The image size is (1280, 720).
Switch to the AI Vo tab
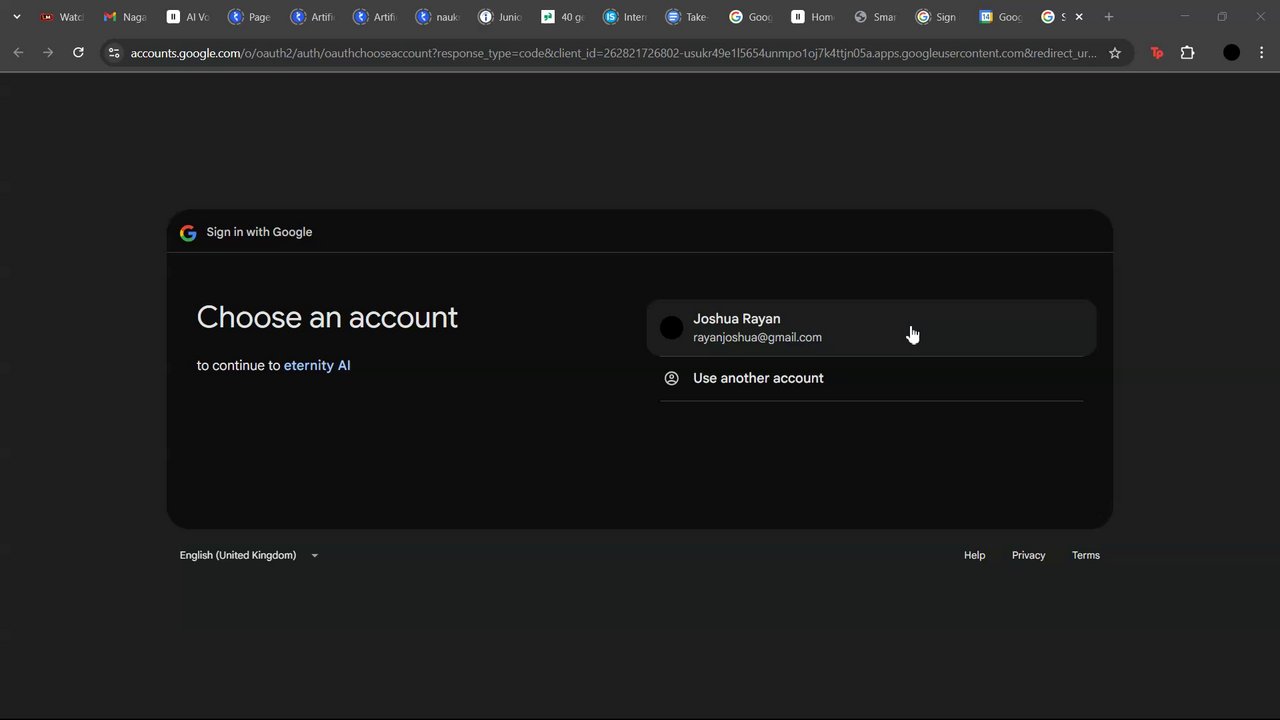click(x=189, y=17)
